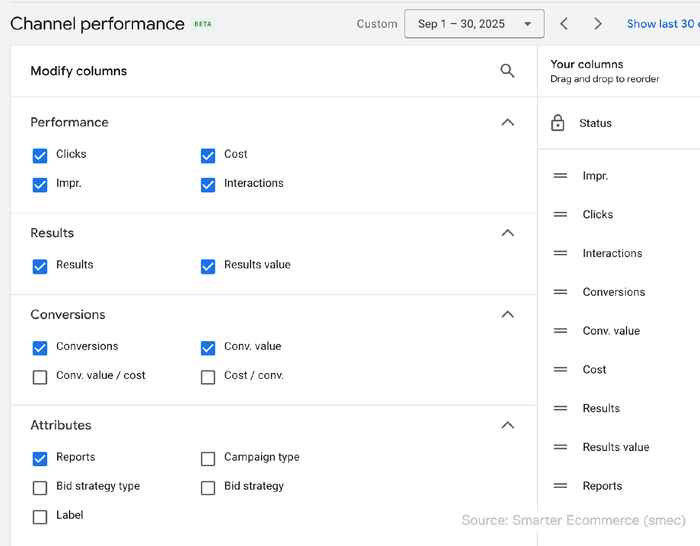Click the drag handle beside Cost column
Image resolution: width=700 pixels, height=546 pixels.
[560, 370]
